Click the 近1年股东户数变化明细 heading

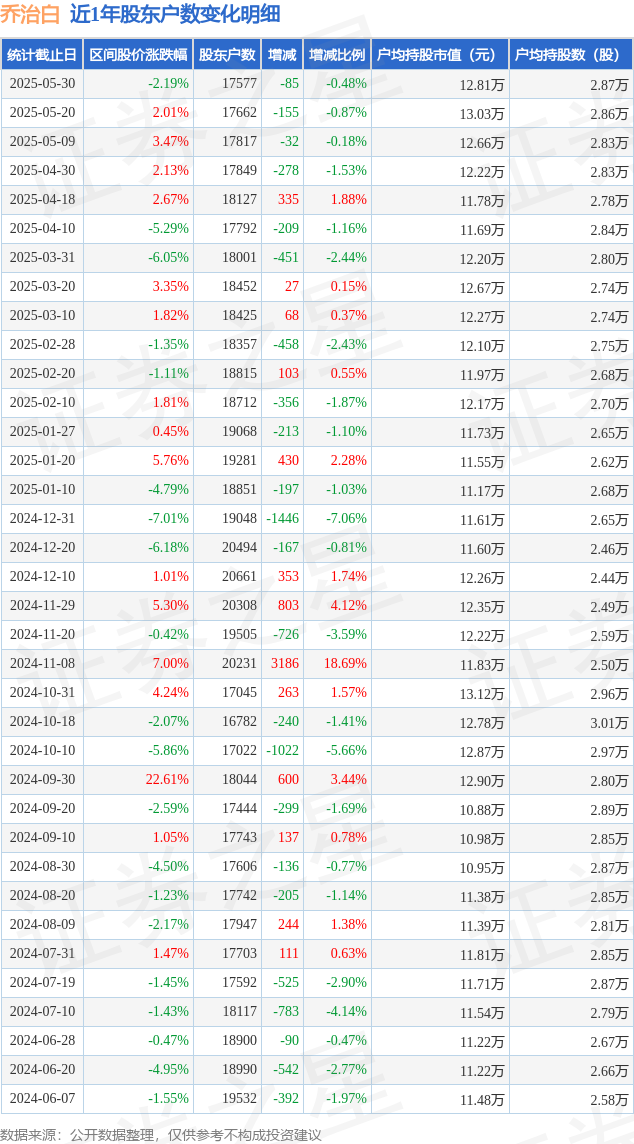[174, 15]
